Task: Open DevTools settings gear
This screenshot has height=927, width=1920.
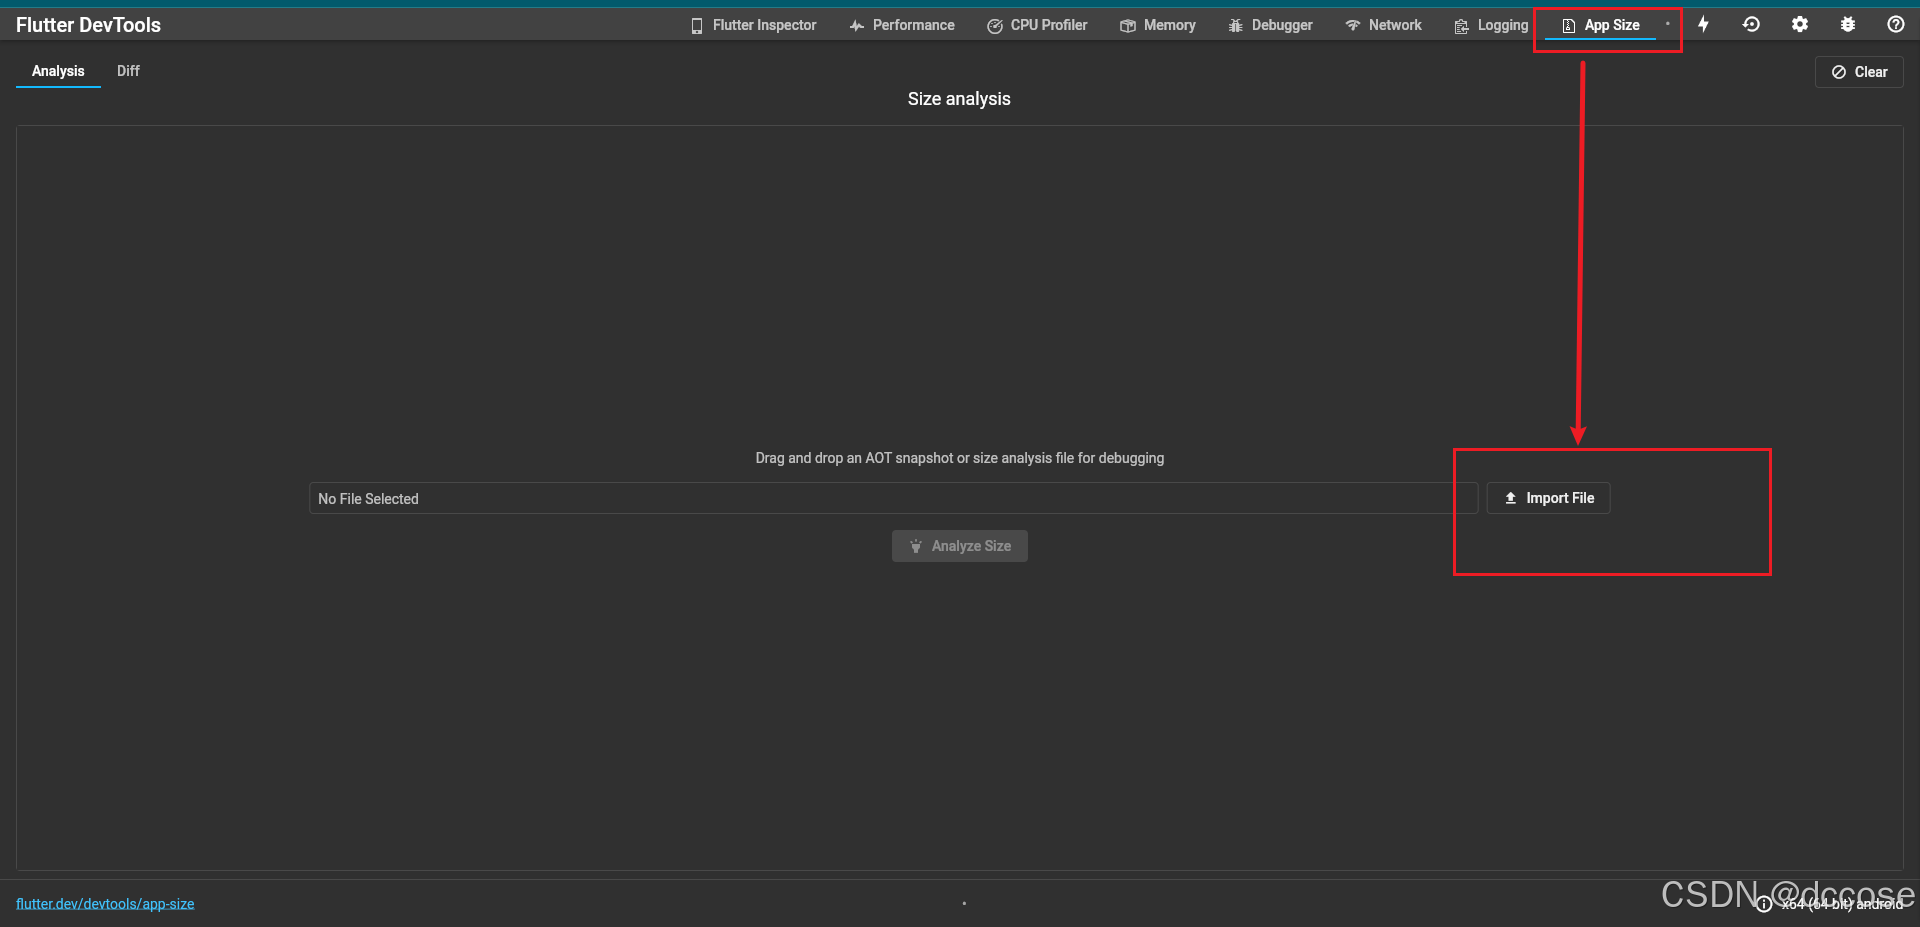Action: [1799, 24]
